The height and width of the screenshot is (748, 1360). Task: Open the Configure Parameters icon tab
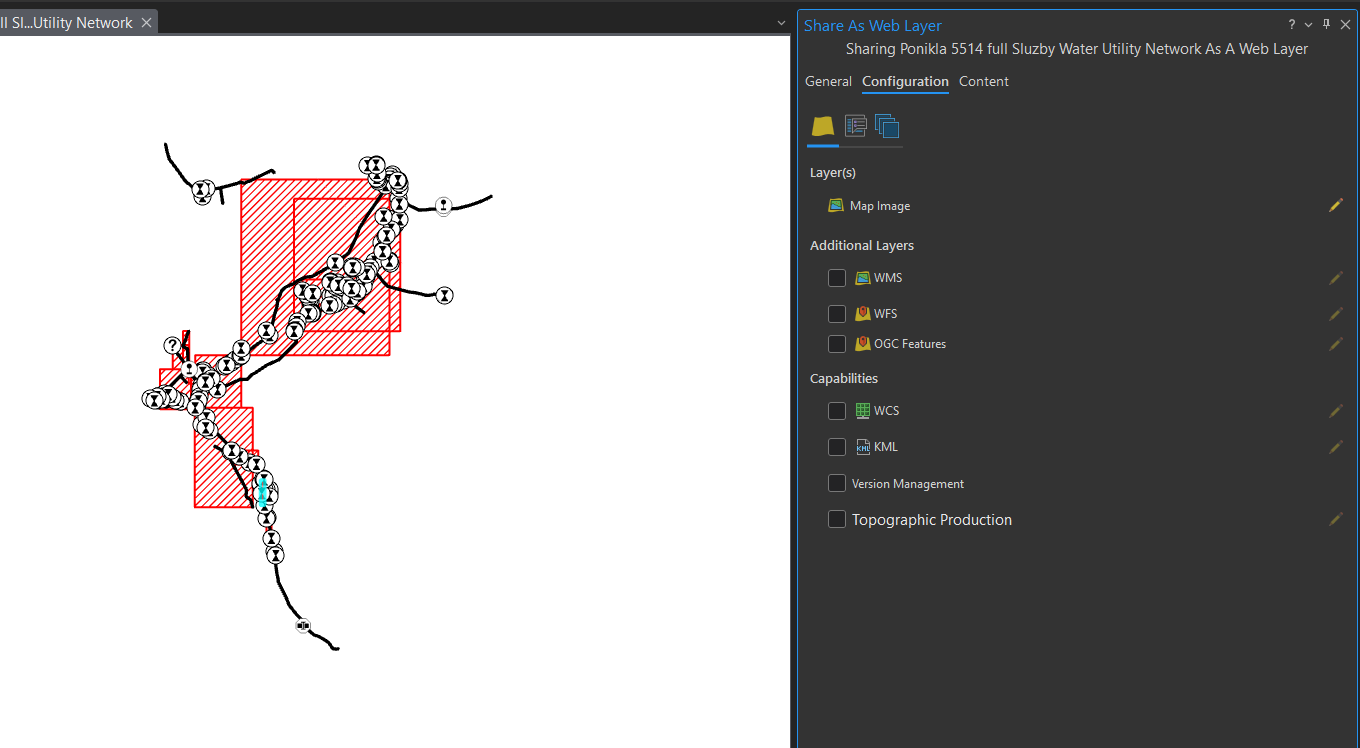click(855, 126)
